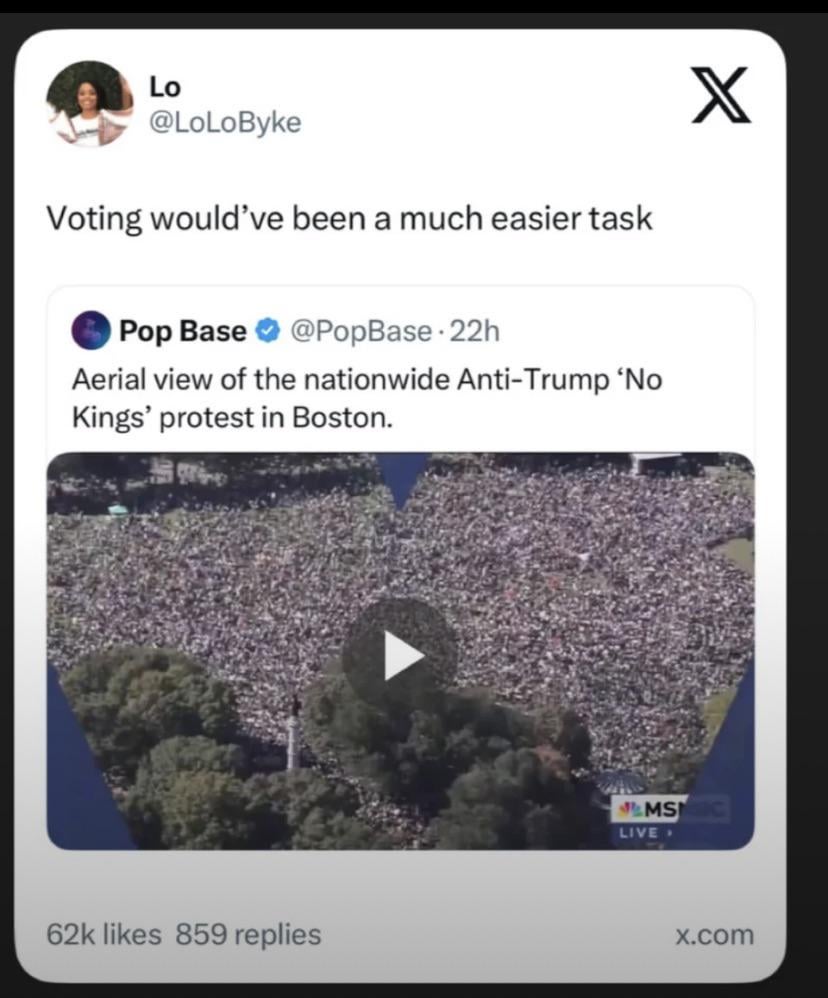This screenshot has height=998, width=828.
Task: Open the @PopBase handle link
Action: tap(361, 331)
